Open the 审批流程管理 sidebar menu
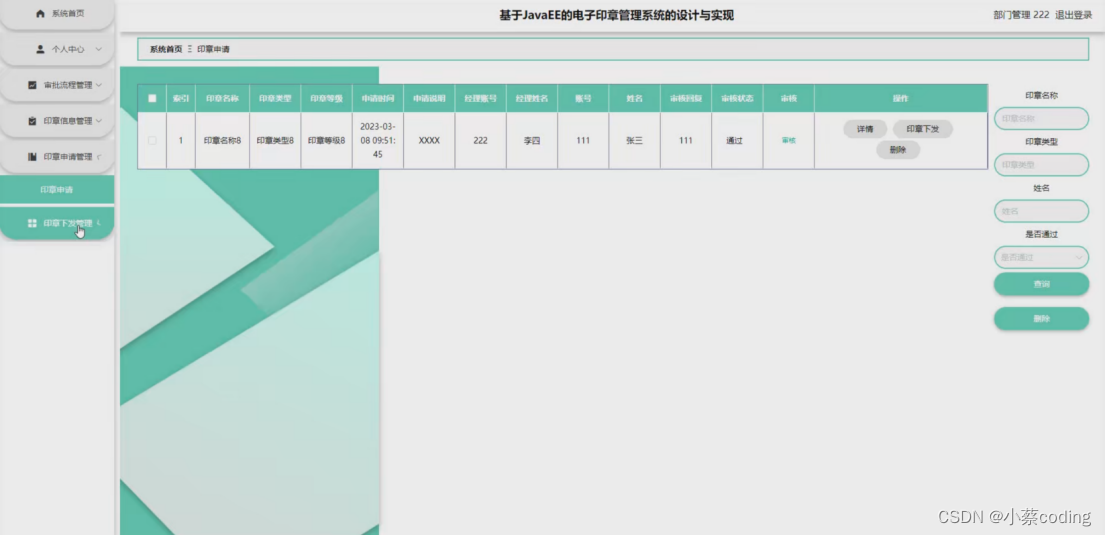The image size is (1106, 536). tap(57, 85)
